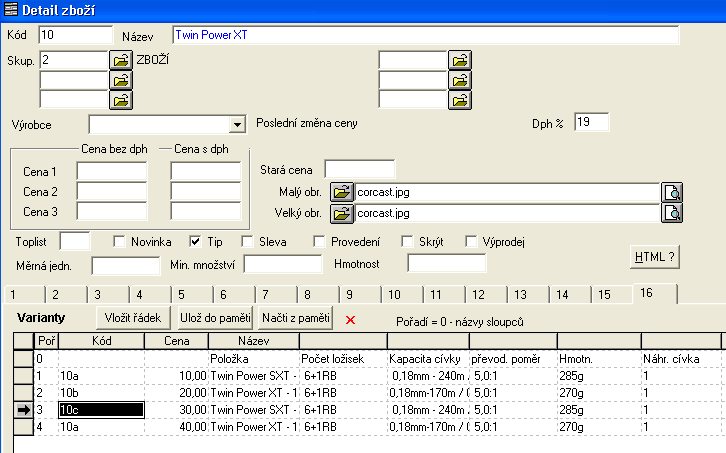Click the Malý obr. corcast.jpg field
This screenshot has height=453, width=726.
click(x=507, y=192)
